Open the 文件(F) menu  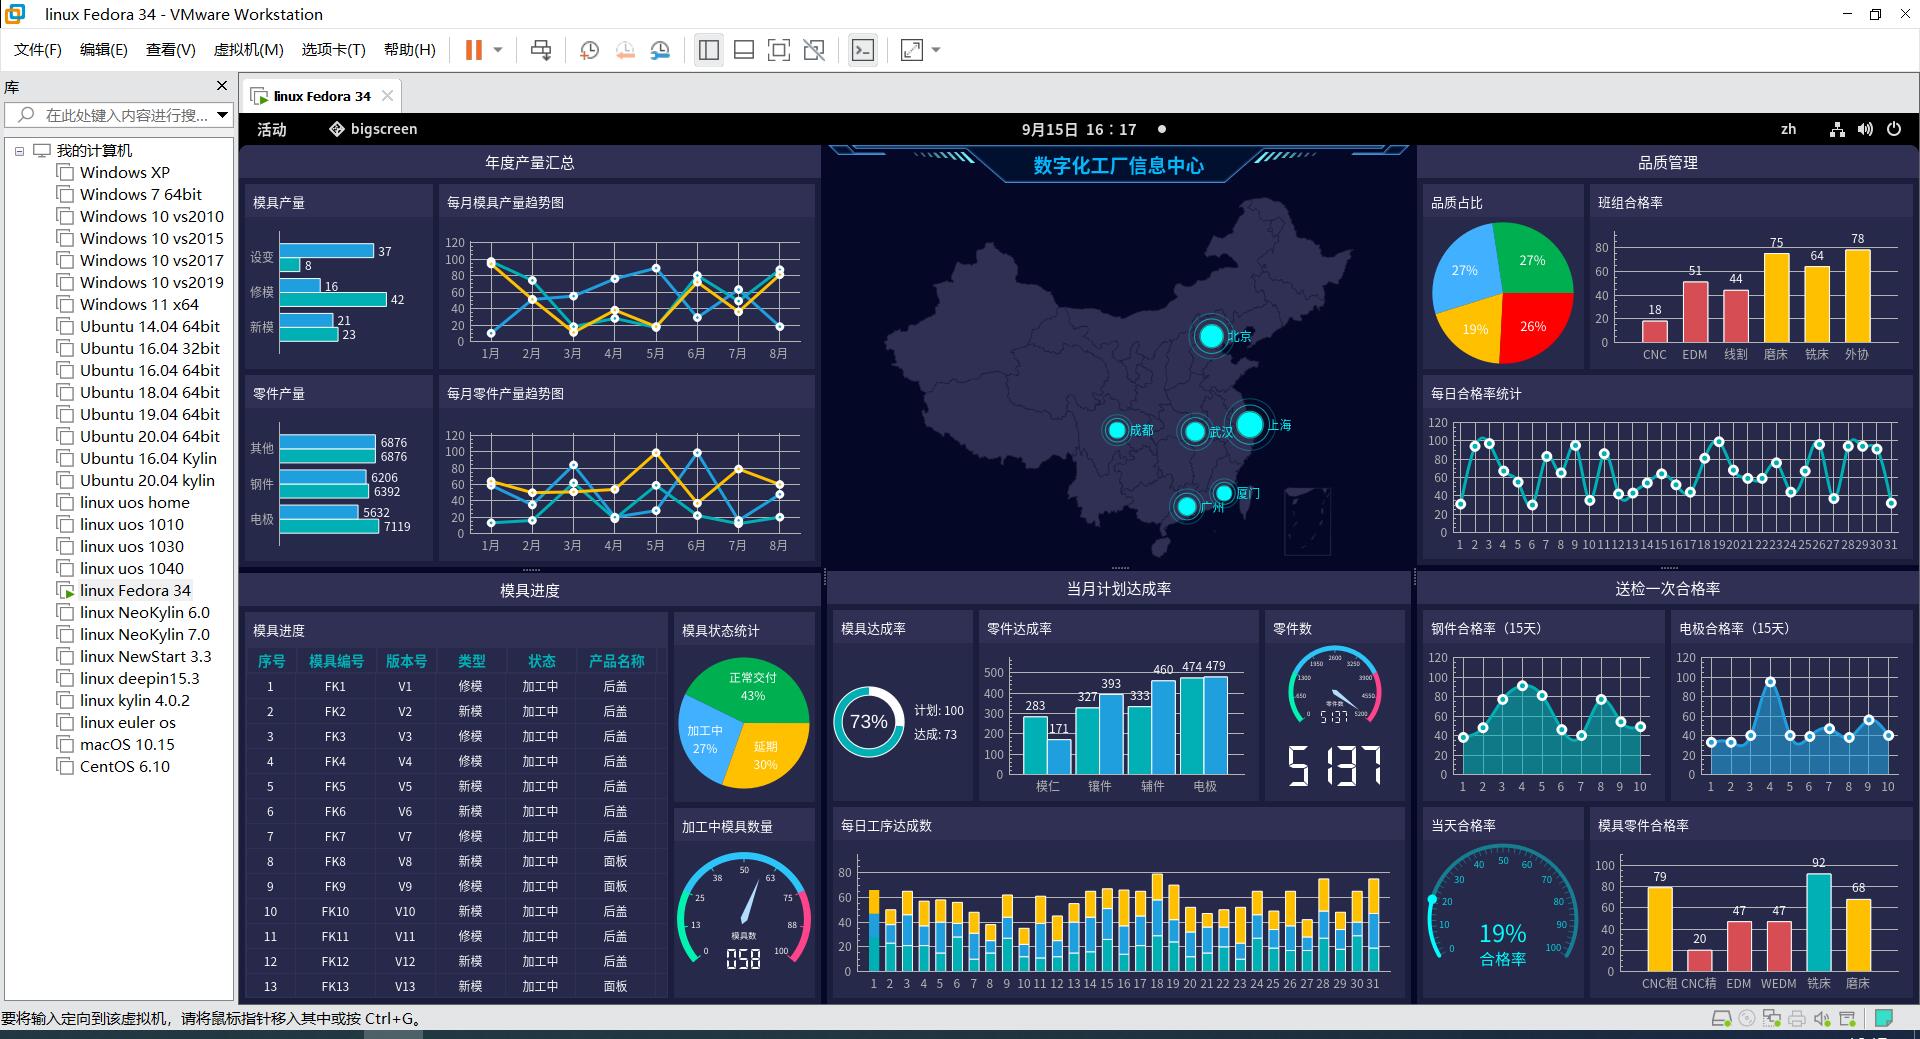point(38,50)
